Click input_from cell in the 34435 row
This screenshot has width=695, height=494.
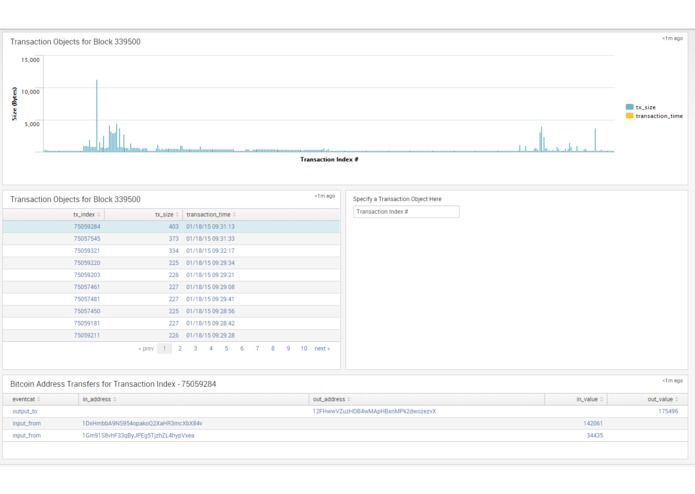pos(27,436)
